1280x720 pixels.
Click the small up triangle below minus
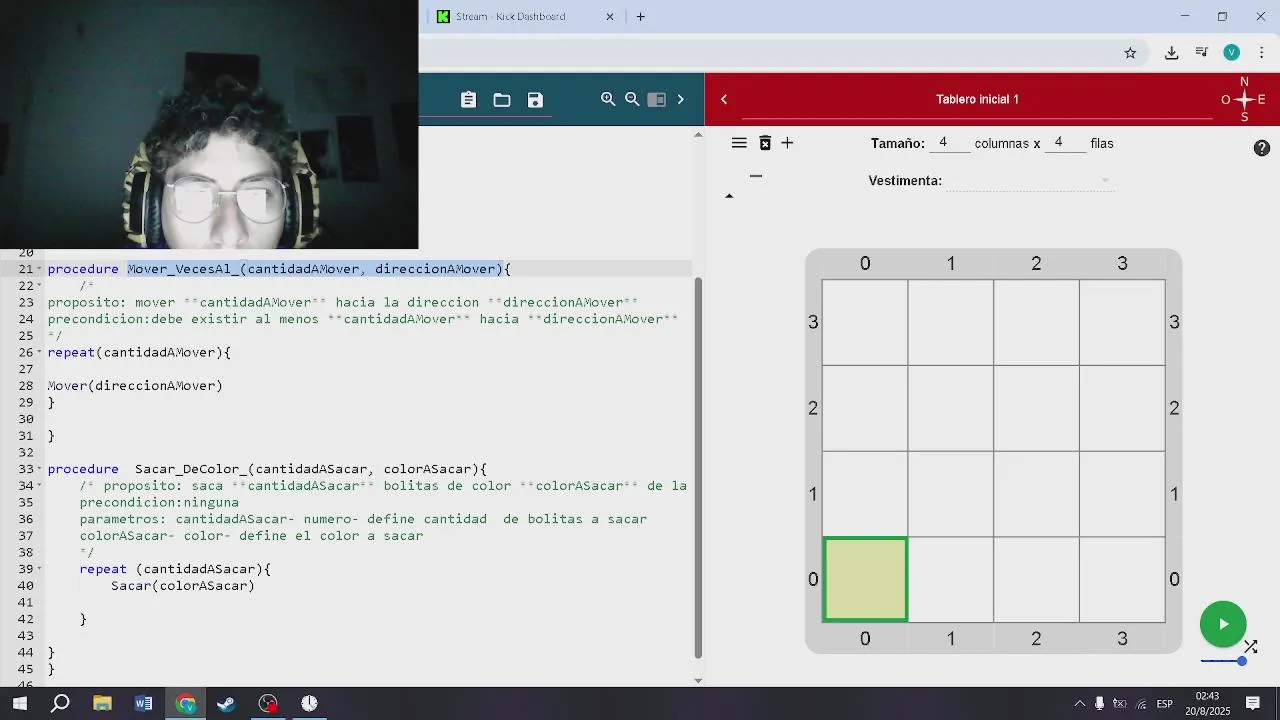coord(729,196)
